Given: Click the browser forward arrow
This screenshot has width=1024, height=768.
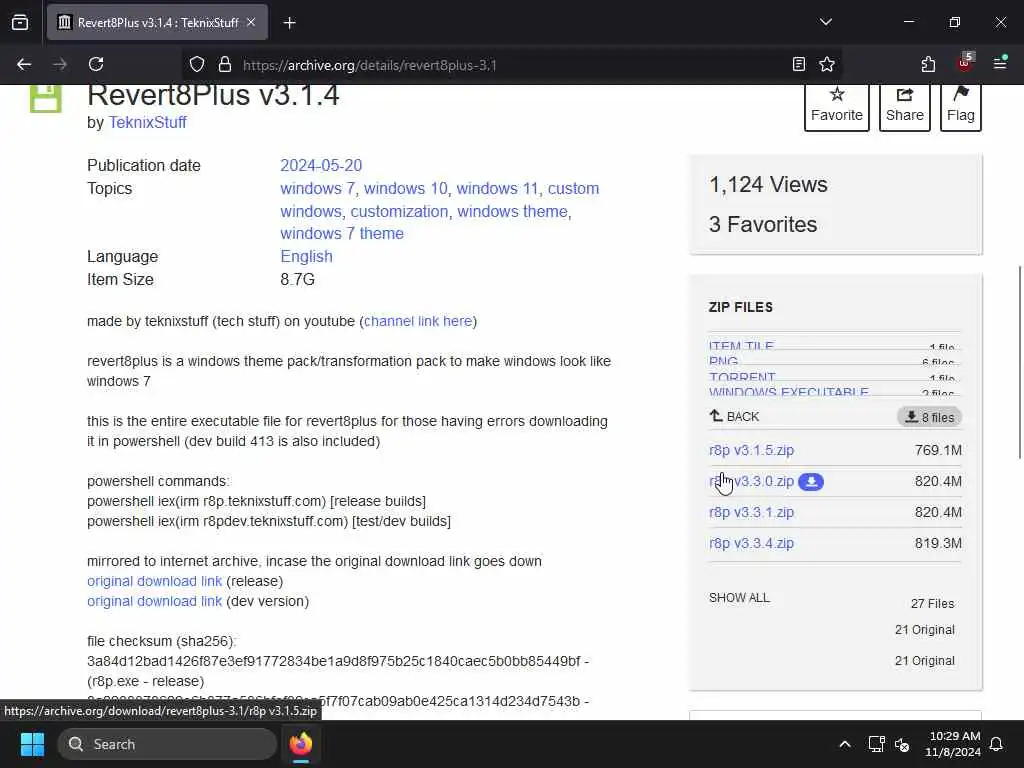Looking at the screenshot, I should point(60,64).
